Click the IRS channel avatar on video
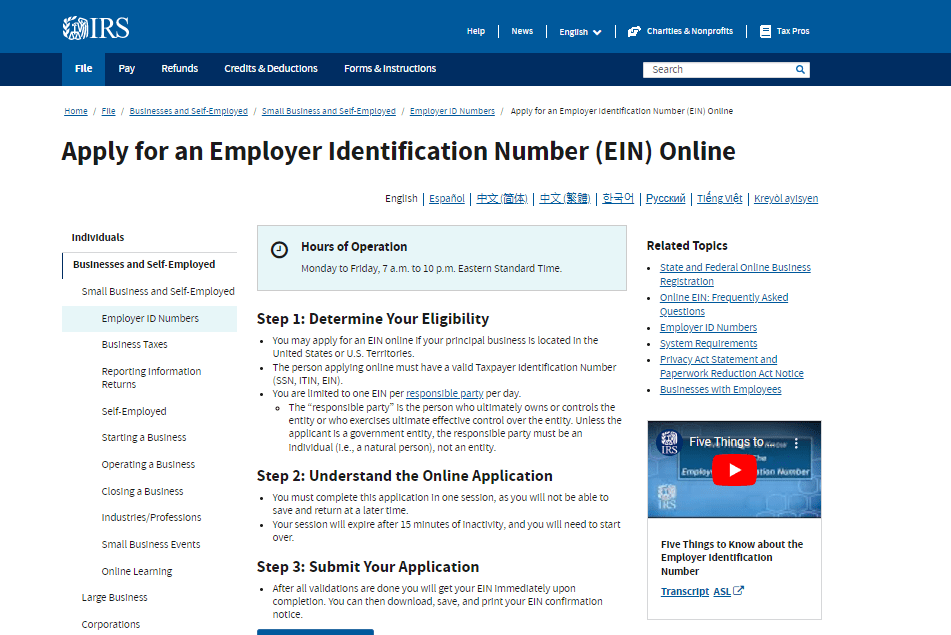The width and height of the screenshot is (951, 635). [669, 442]
